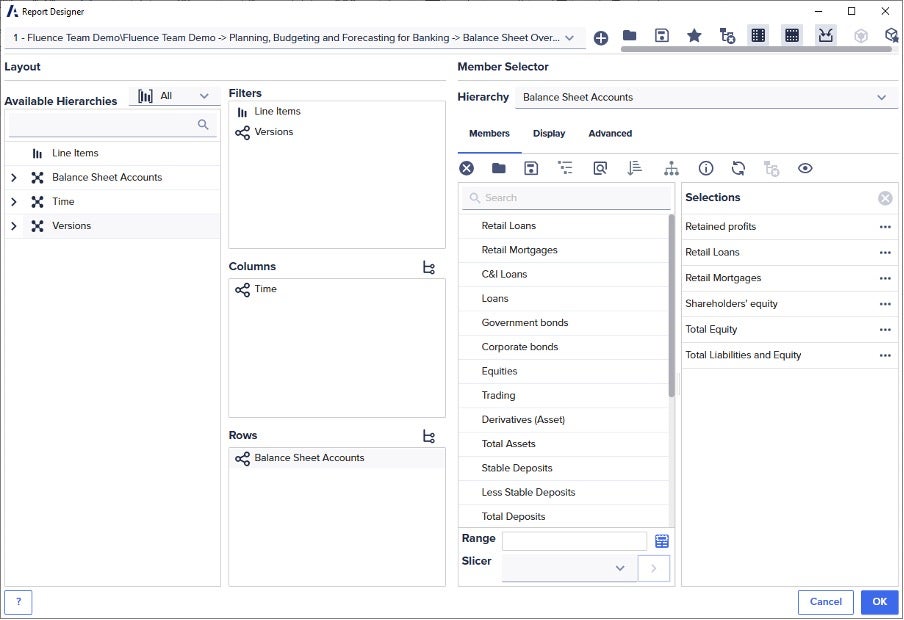904x620 pixels.
Task: Click the save icon in Member Selector toolbar
Action: click(531, 168)
